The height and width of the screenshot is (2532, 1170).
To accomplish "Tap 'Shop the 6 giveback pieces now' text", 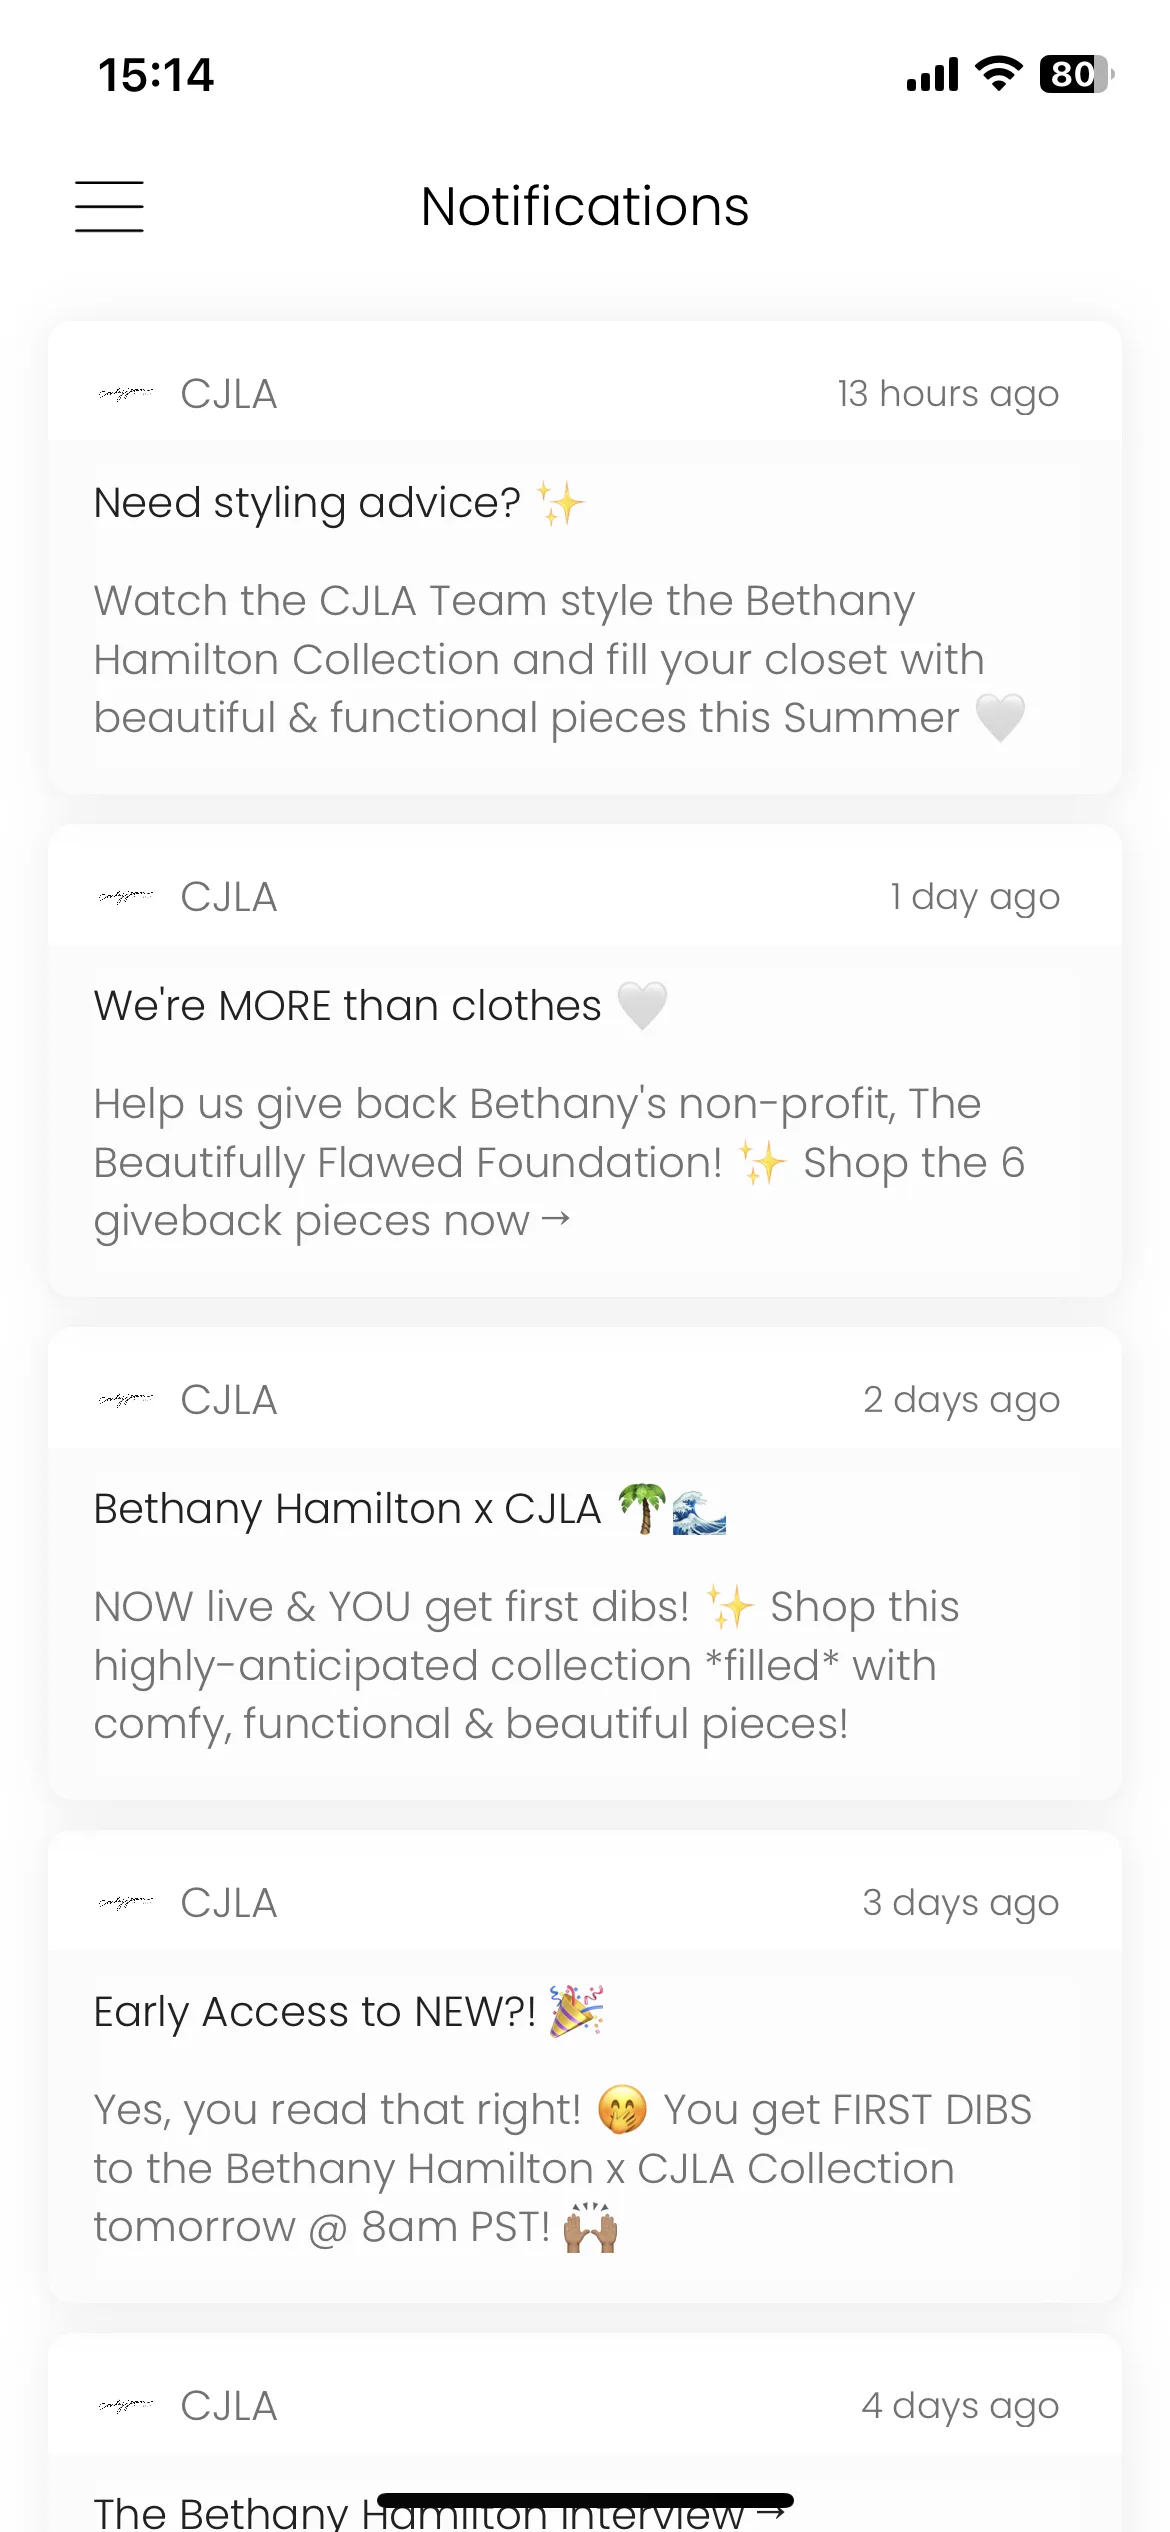I will point(560,1192).
